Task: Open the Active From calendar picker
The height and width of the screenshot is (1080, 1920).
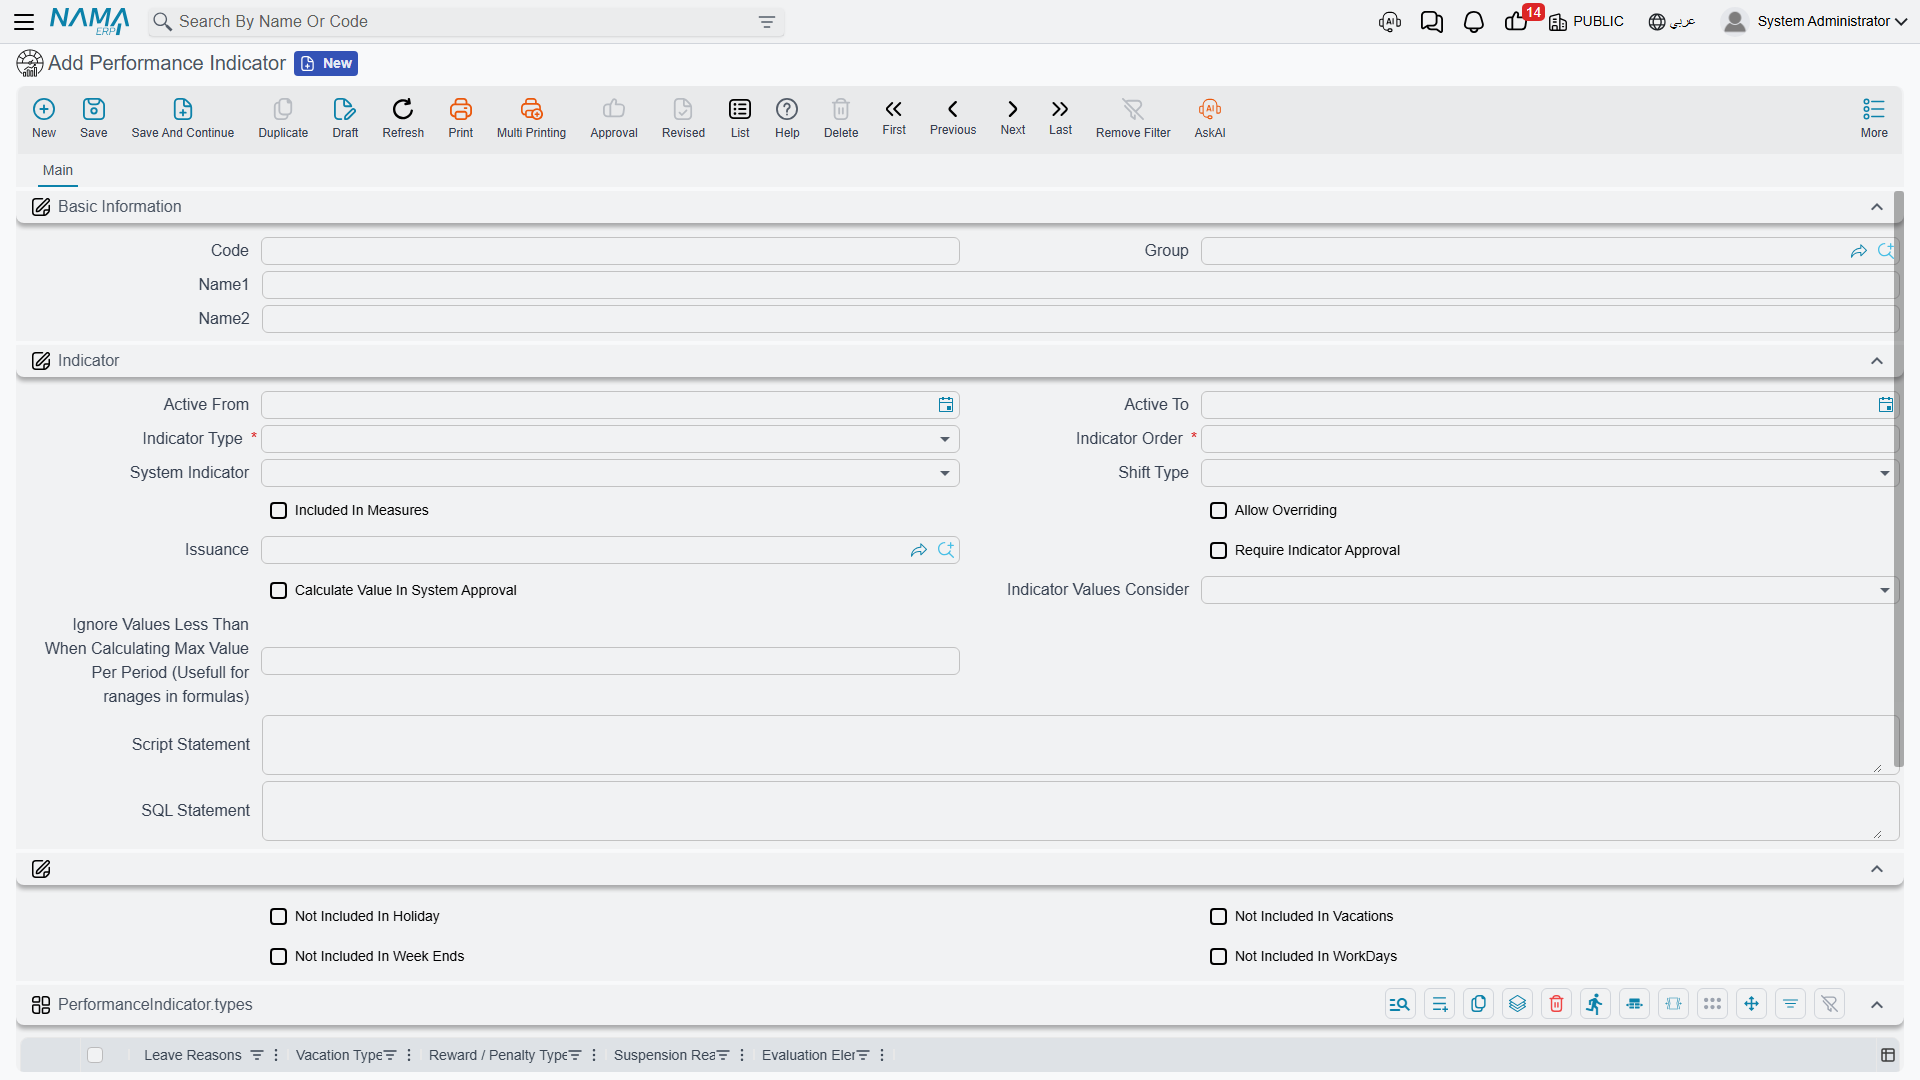Action: [x=945, y=405]
